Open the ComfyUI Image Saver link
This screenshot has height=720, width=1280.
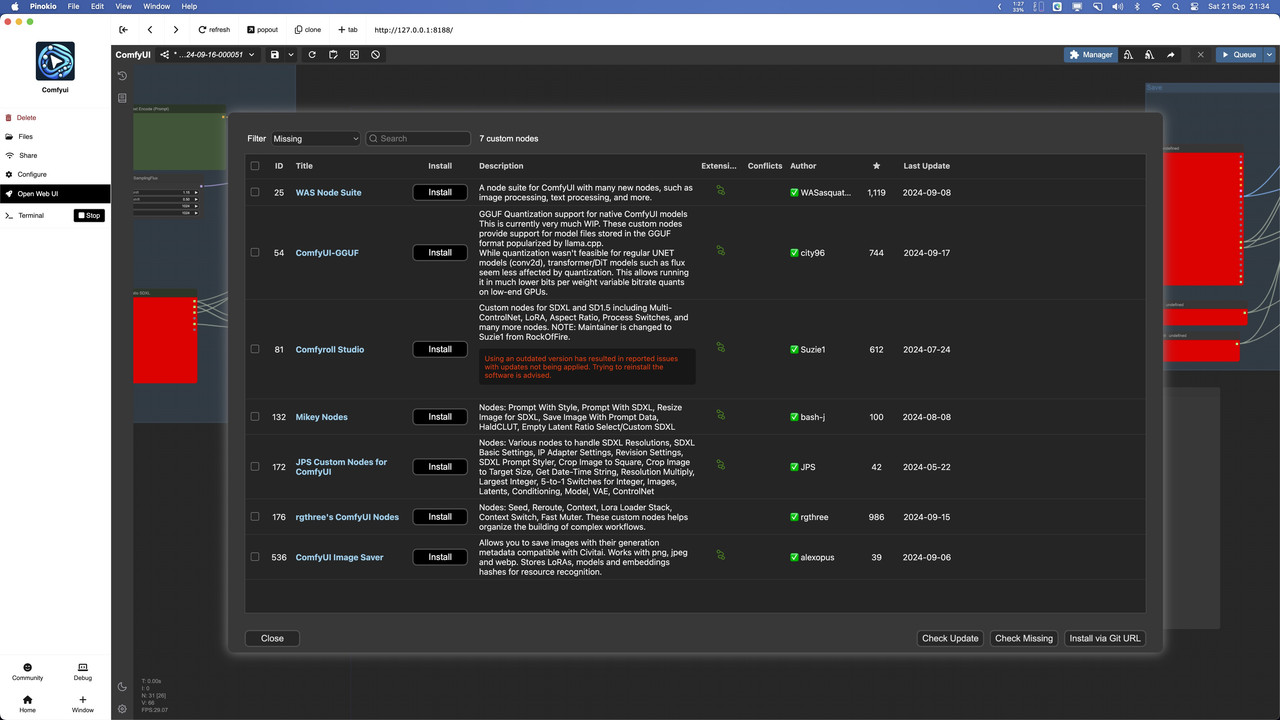tap(339, 557)
